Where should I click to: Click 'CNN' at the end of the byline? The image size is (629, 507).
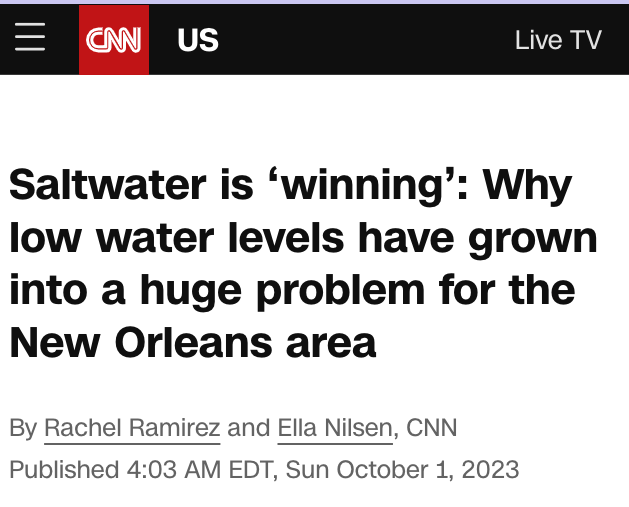(x=431, y=428)
